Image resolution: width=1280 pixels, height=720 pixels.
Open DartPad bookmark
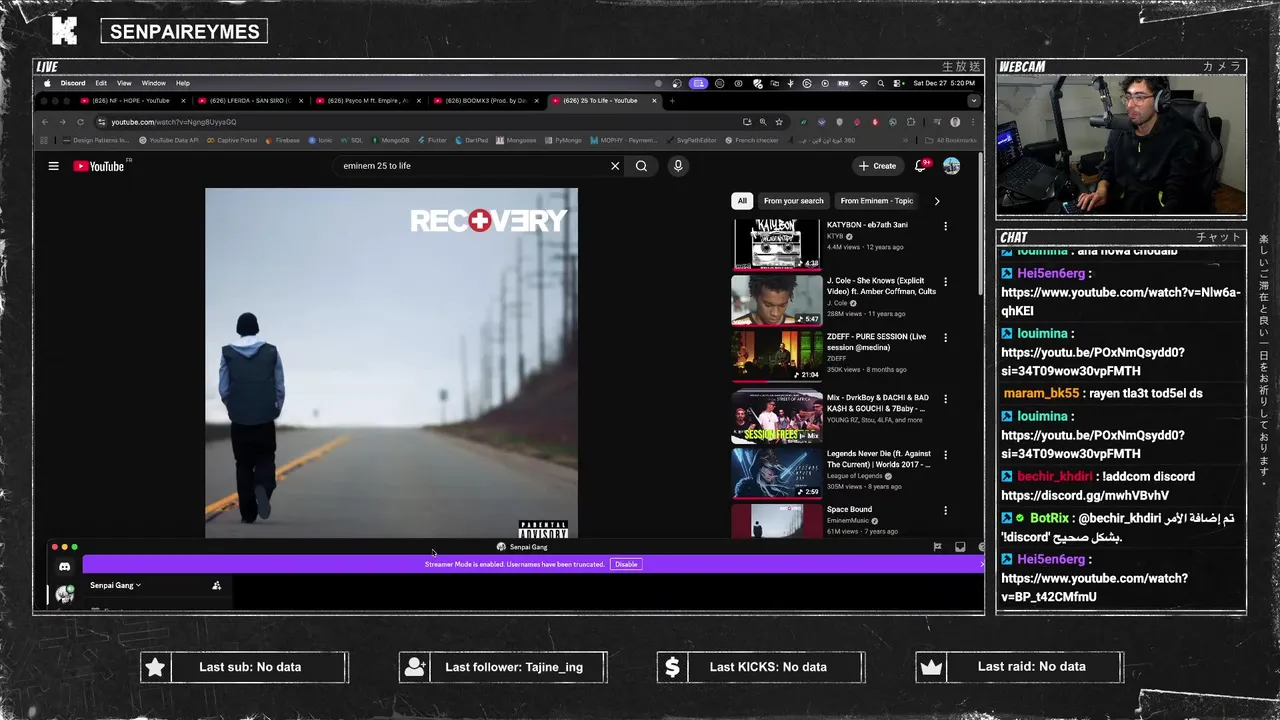pyautogui.click(x=472, y=140)
